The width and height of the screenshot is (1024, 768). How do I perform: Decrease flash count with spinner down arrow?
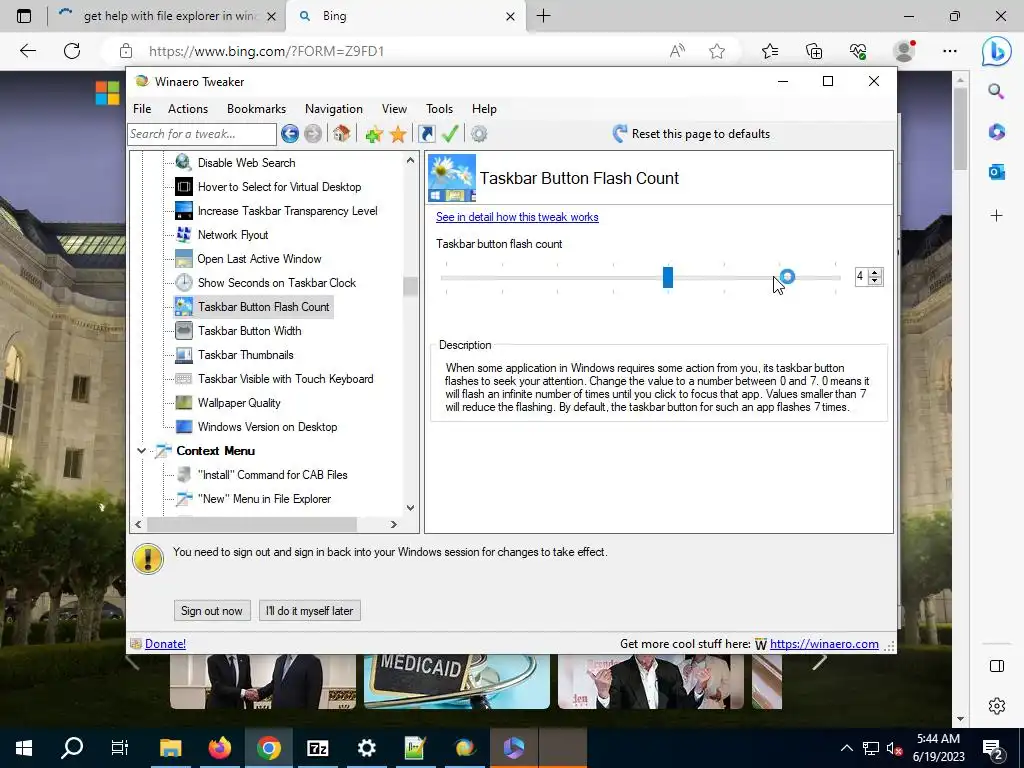(874, 281)
